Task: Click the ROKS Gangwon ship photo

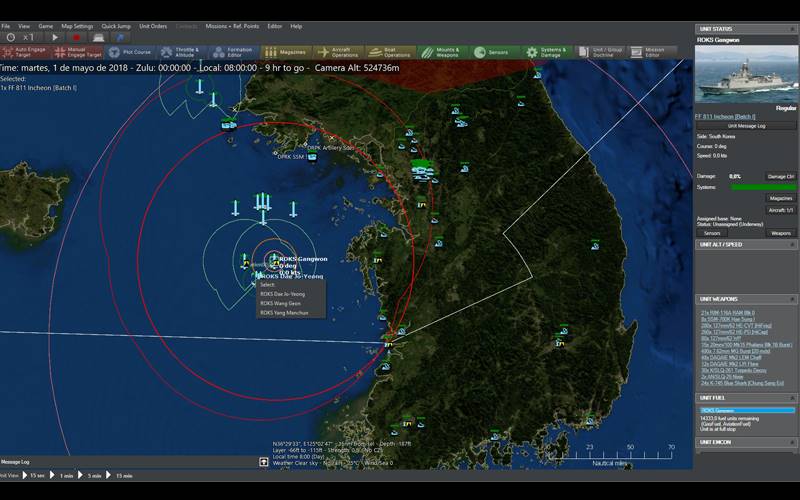Action: [x=746, y=73]
